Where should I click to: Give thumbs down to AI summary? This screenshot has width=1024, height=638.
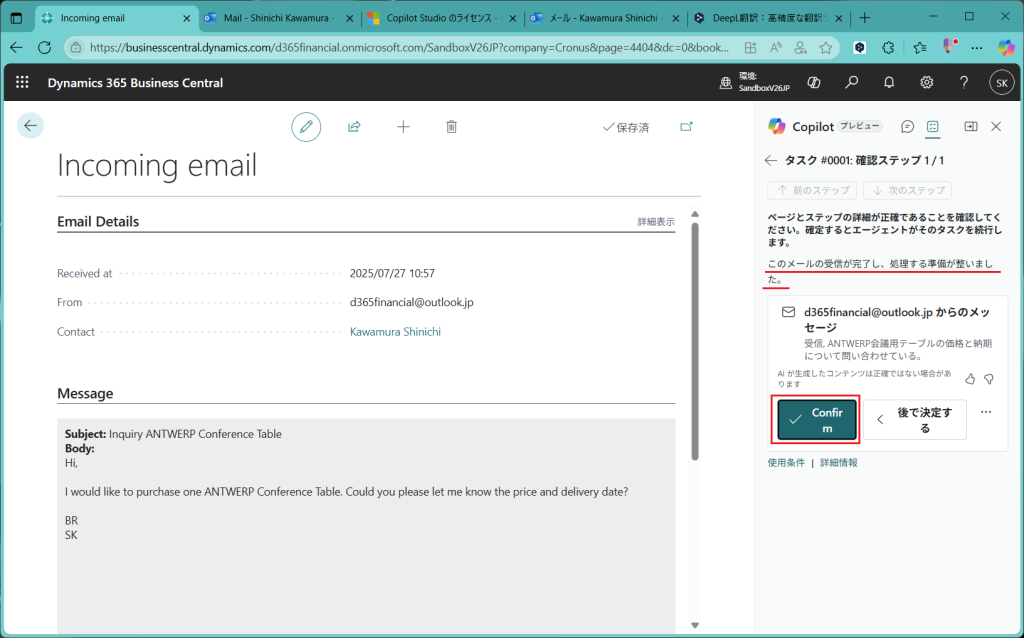(989, 379)
